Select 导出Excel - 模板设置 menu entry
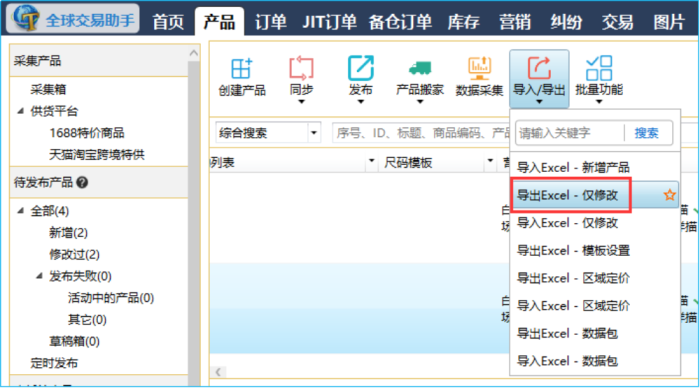The image size is (700, 388). point(595,250)
